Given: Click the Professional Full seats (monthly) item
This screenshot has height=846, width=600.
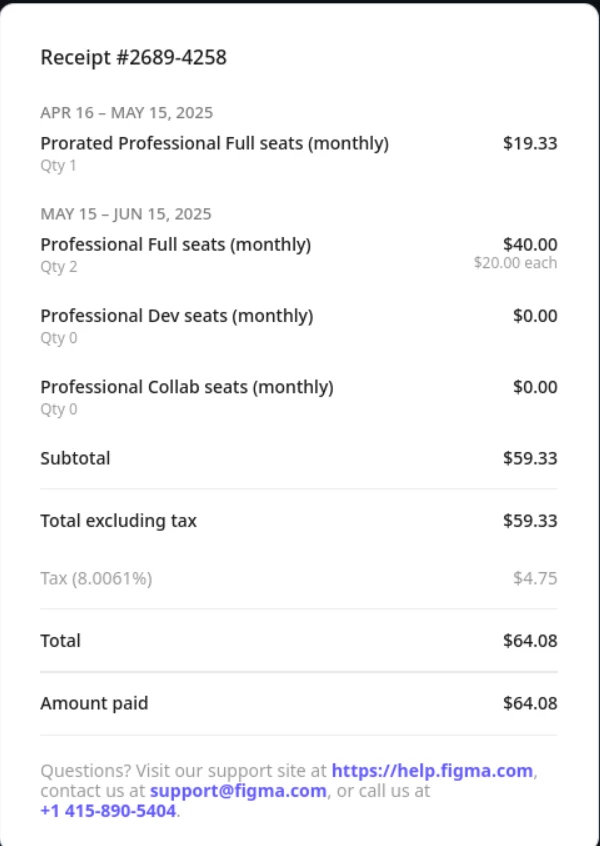Looking at the screenshot, I should pos(175,244).
